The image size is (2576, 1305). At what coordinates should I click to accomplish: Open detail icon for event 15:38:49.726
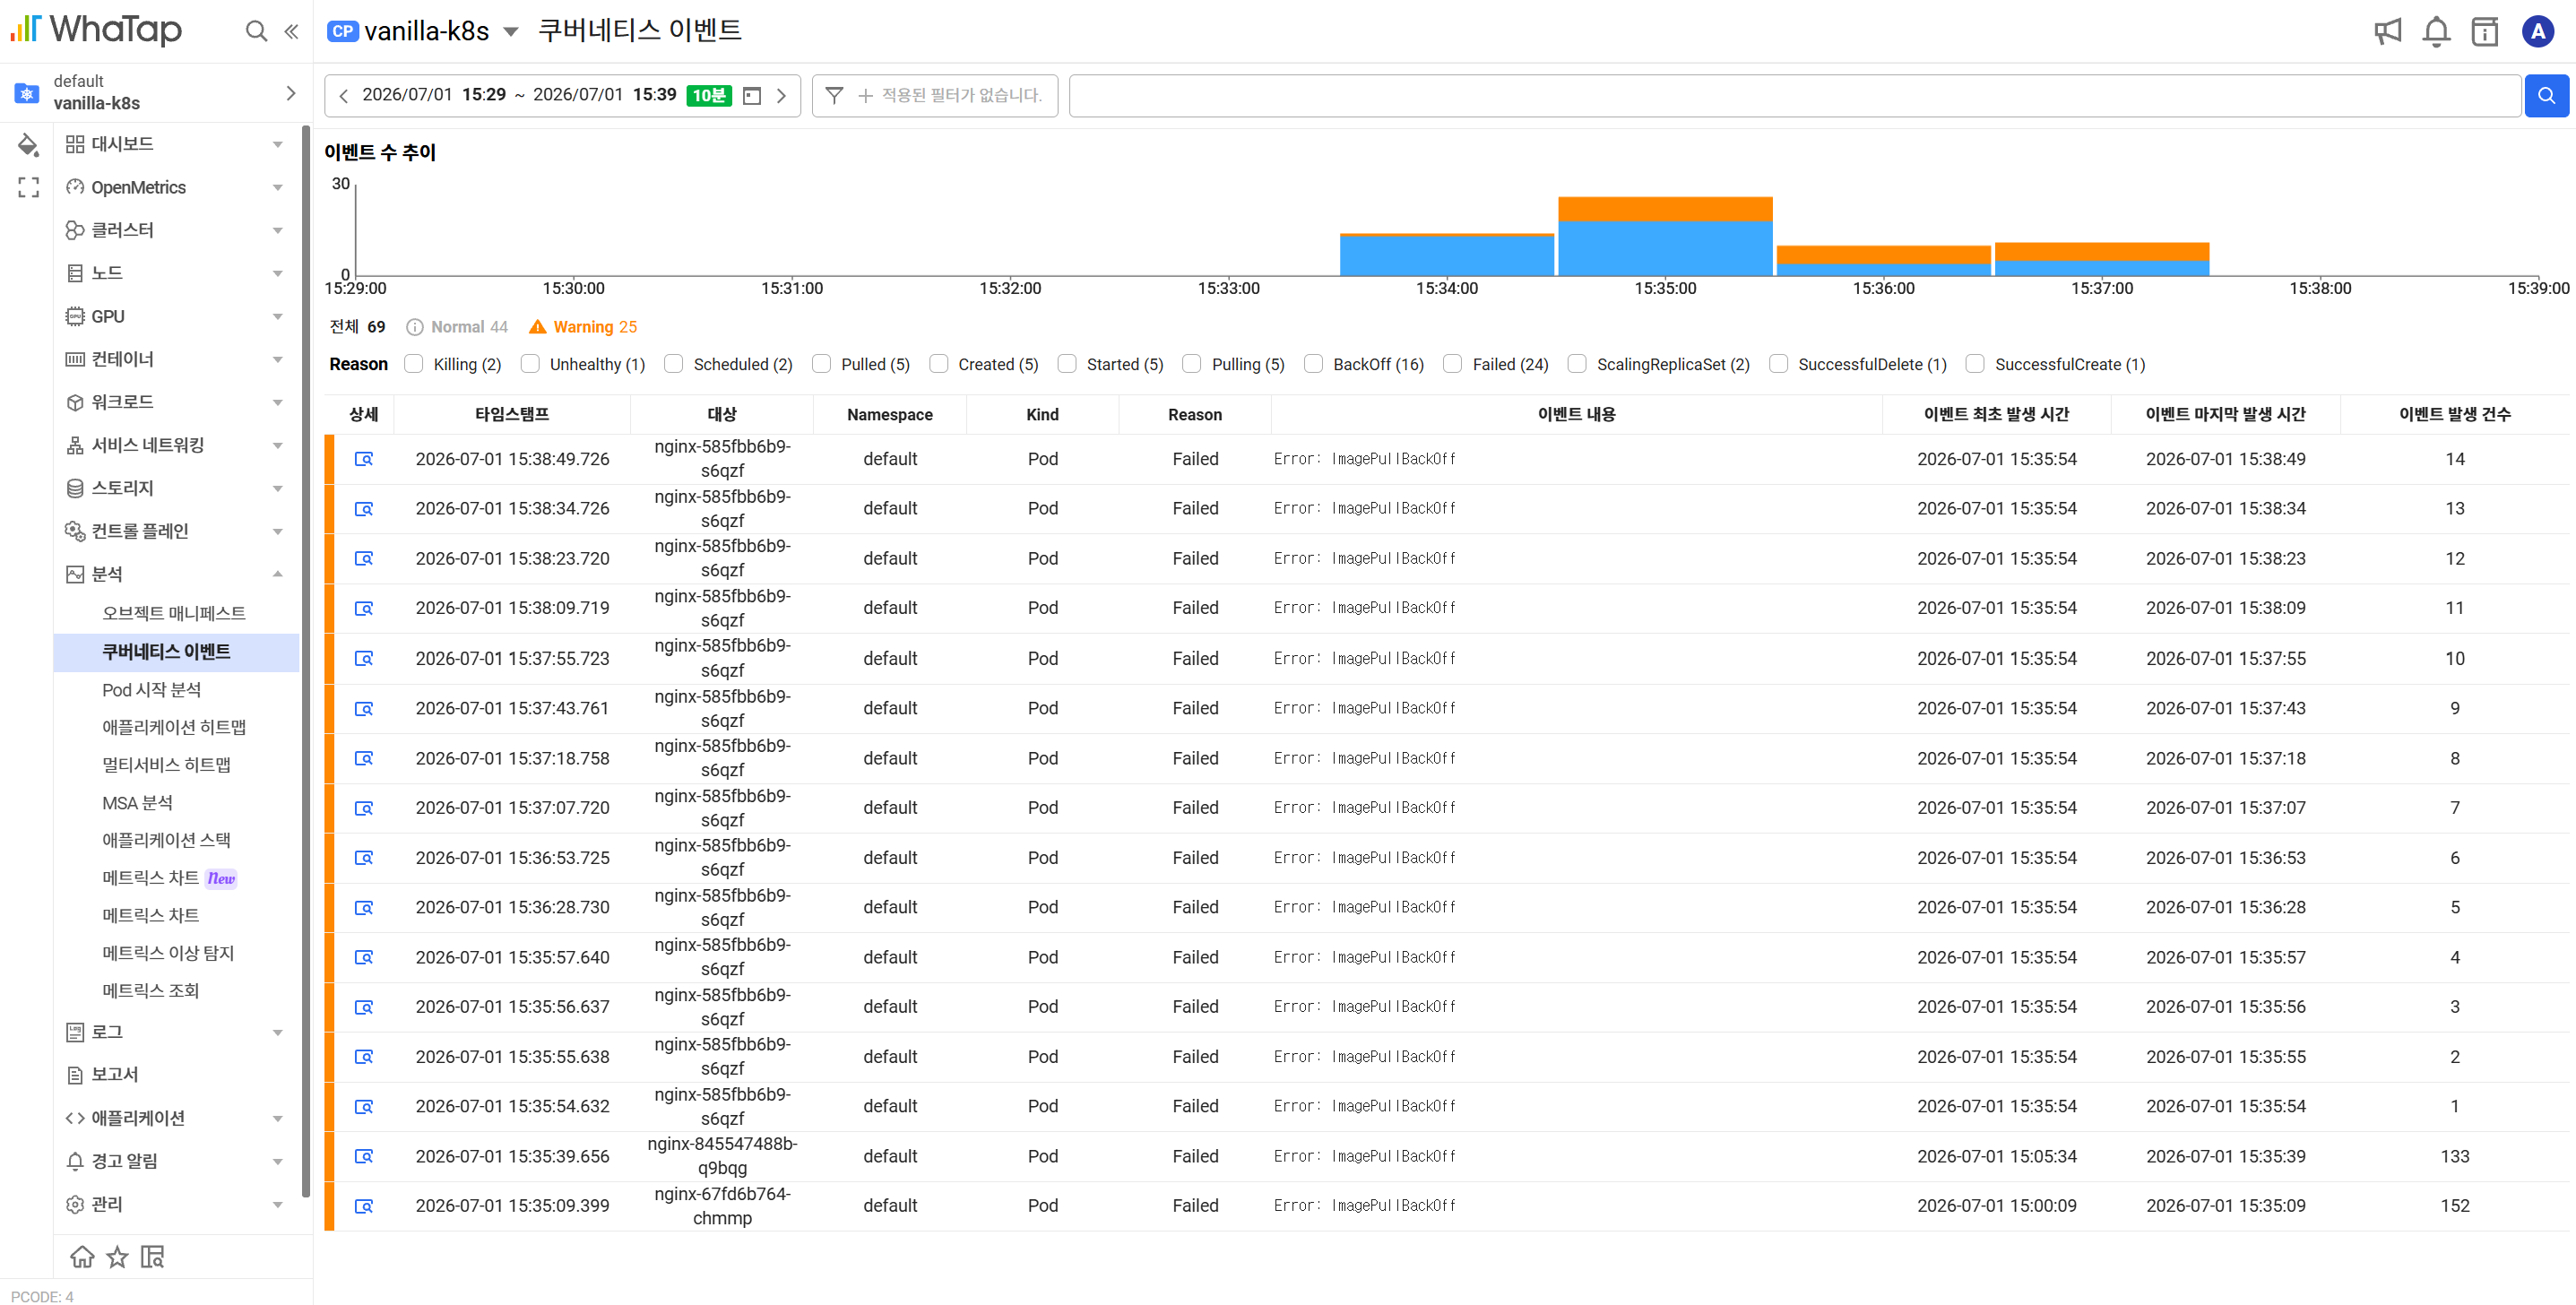click(364, 458)
